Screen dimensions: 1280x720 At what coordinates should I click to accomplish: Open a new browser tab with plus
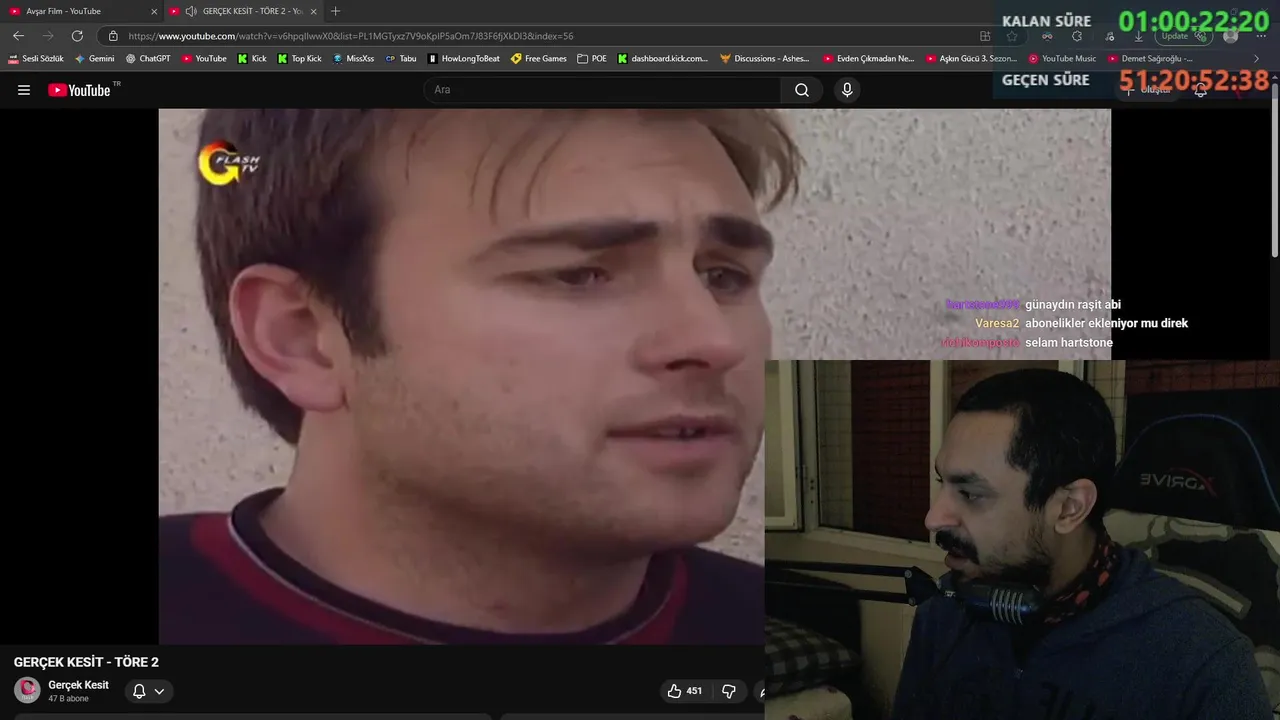click(335, 11)
